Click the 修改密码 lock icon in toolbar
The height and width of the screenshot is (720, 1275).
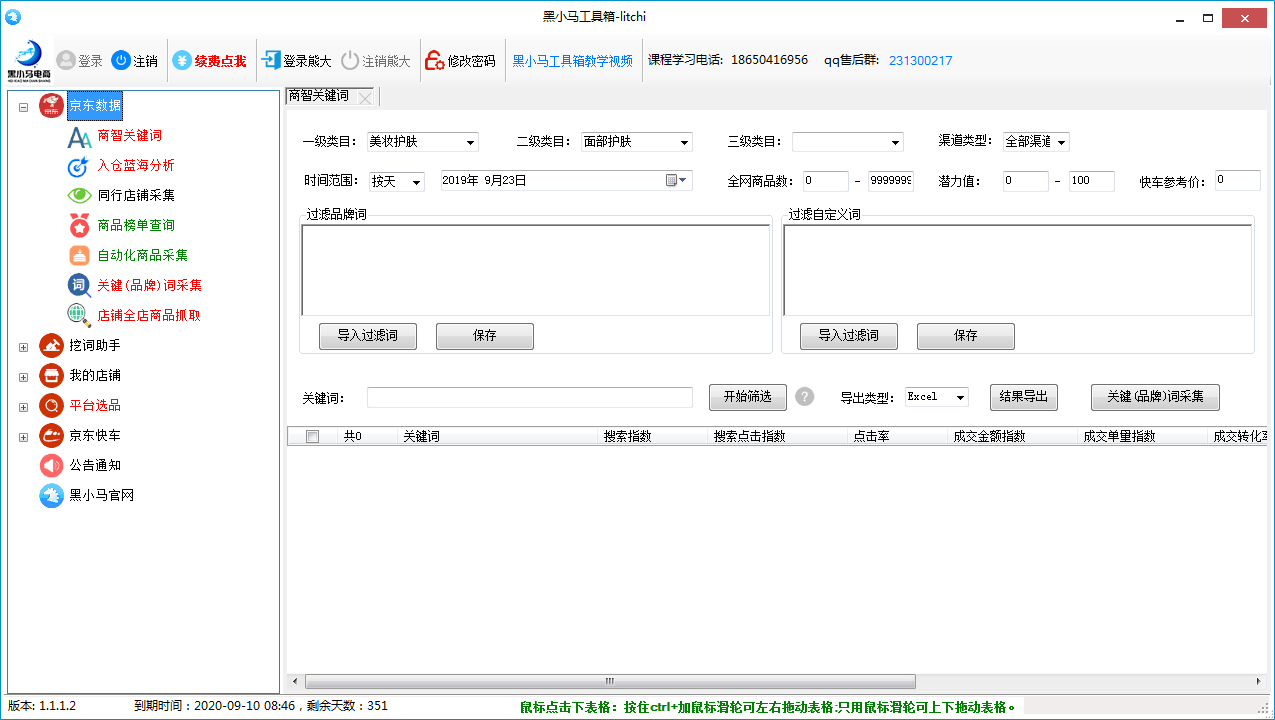(x=435, y=61)
